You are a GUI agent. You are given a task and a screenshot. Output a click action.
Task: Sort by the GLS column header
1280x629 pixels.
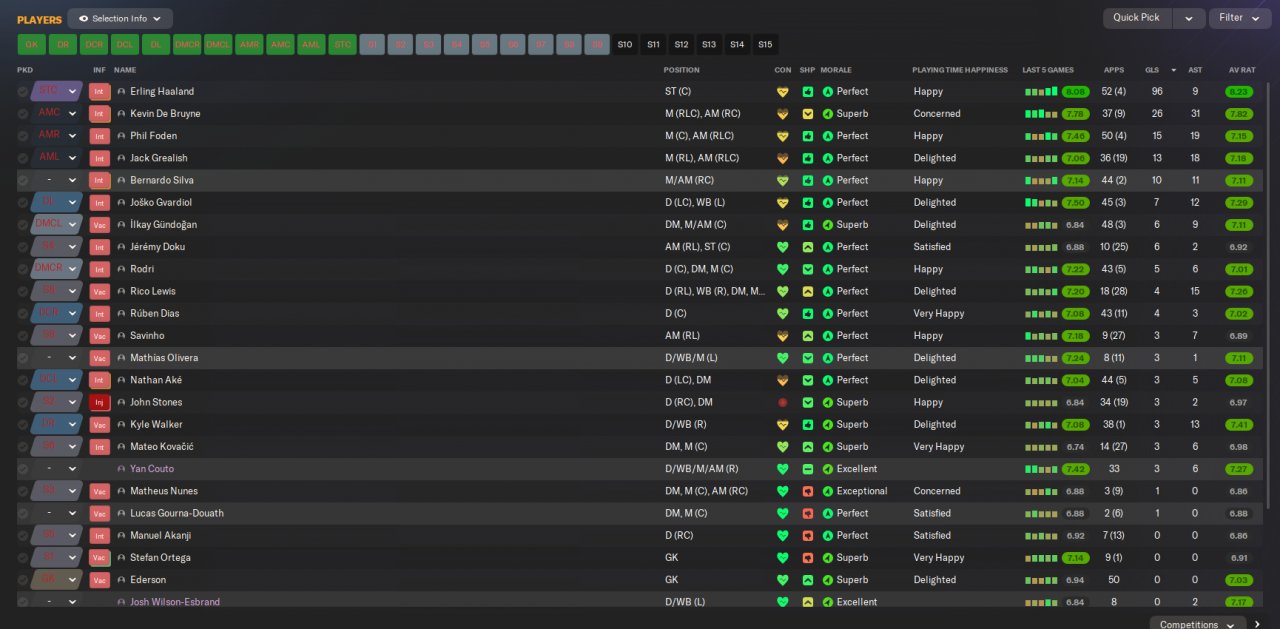click(1152, 70)
